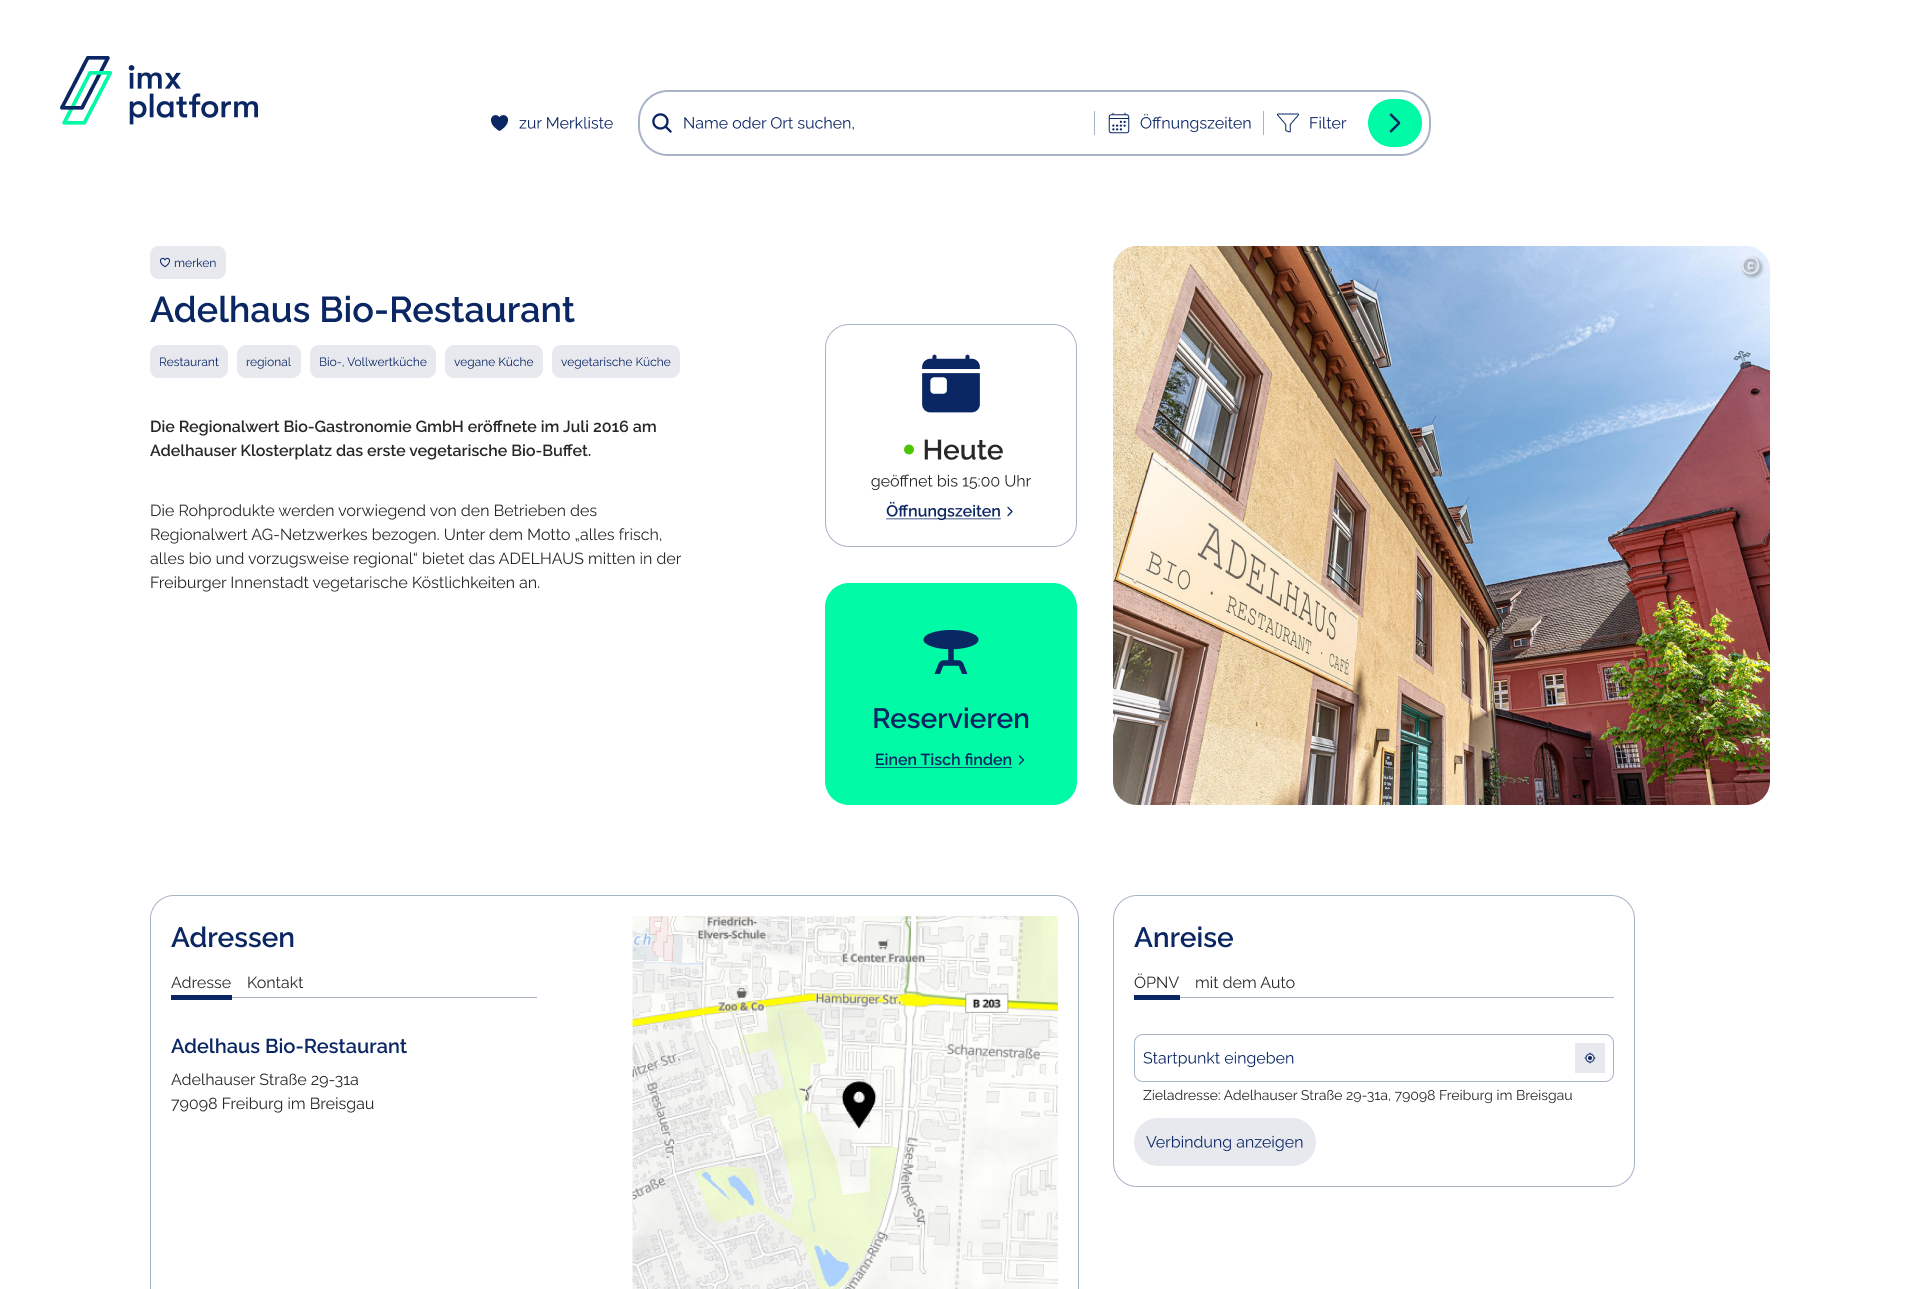Click the copyright icon on restaurant photo
The width and height of the screenshot is (1920, 1289).
coord(1751,266)
